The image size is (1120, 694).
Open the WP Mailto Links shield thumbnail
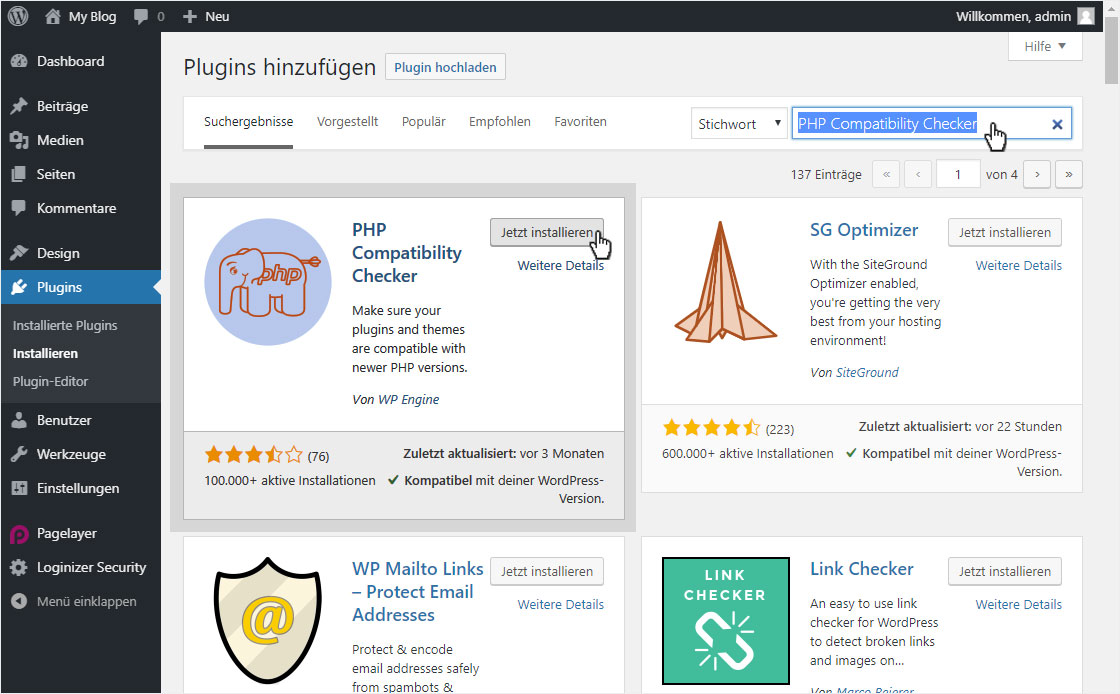tap(268, 620)
